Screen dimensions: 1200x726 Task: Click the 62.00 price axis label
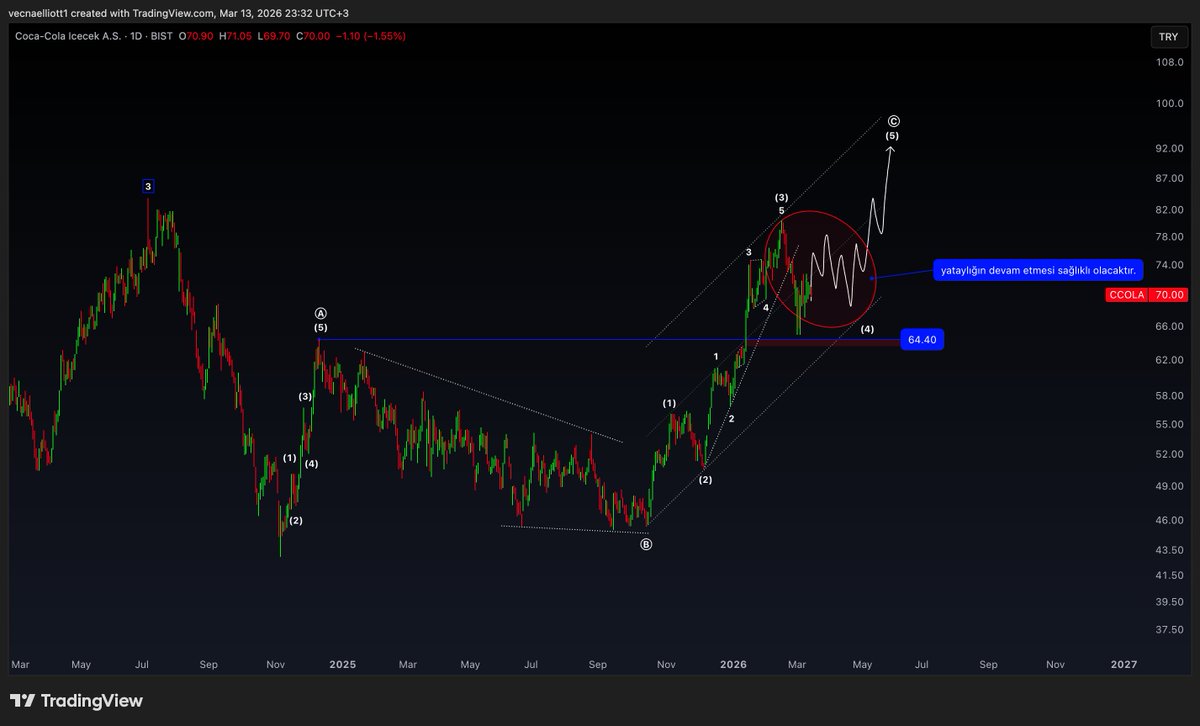(x=1169, y=360)
